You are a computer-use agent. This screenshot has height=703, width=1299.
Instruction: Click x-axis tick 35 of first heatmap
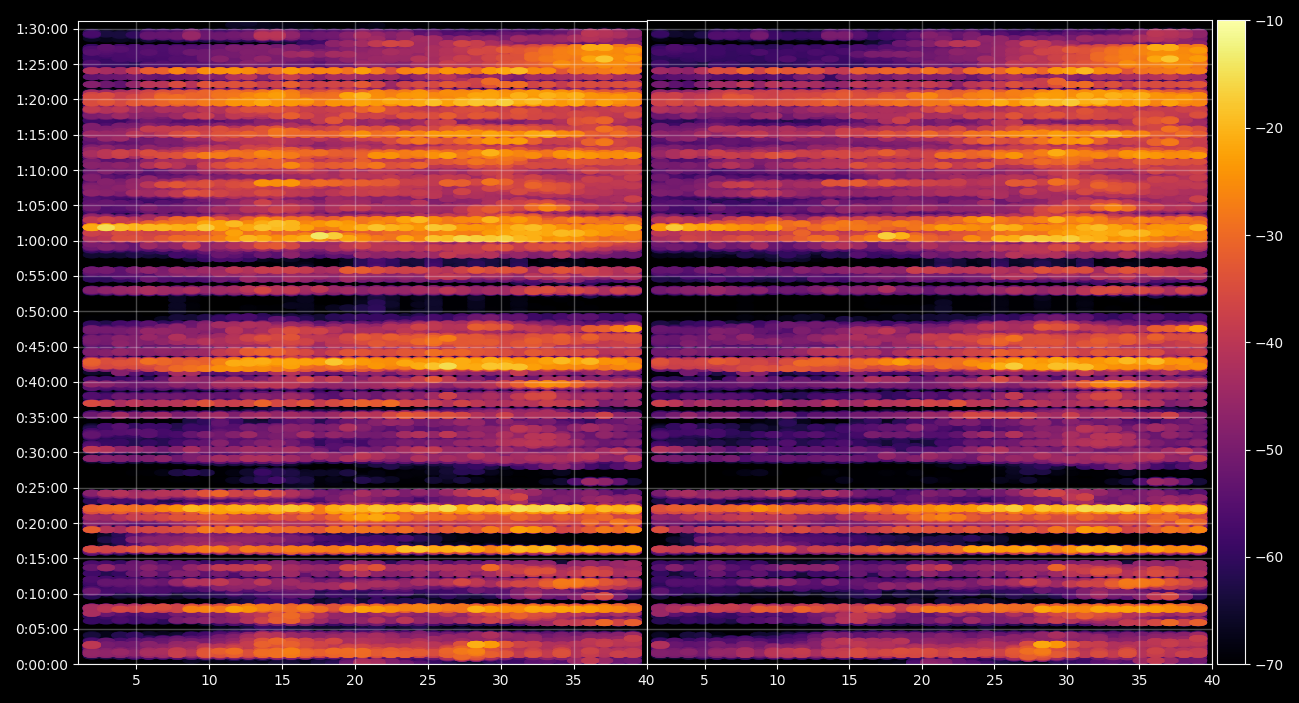click(574, 681)
